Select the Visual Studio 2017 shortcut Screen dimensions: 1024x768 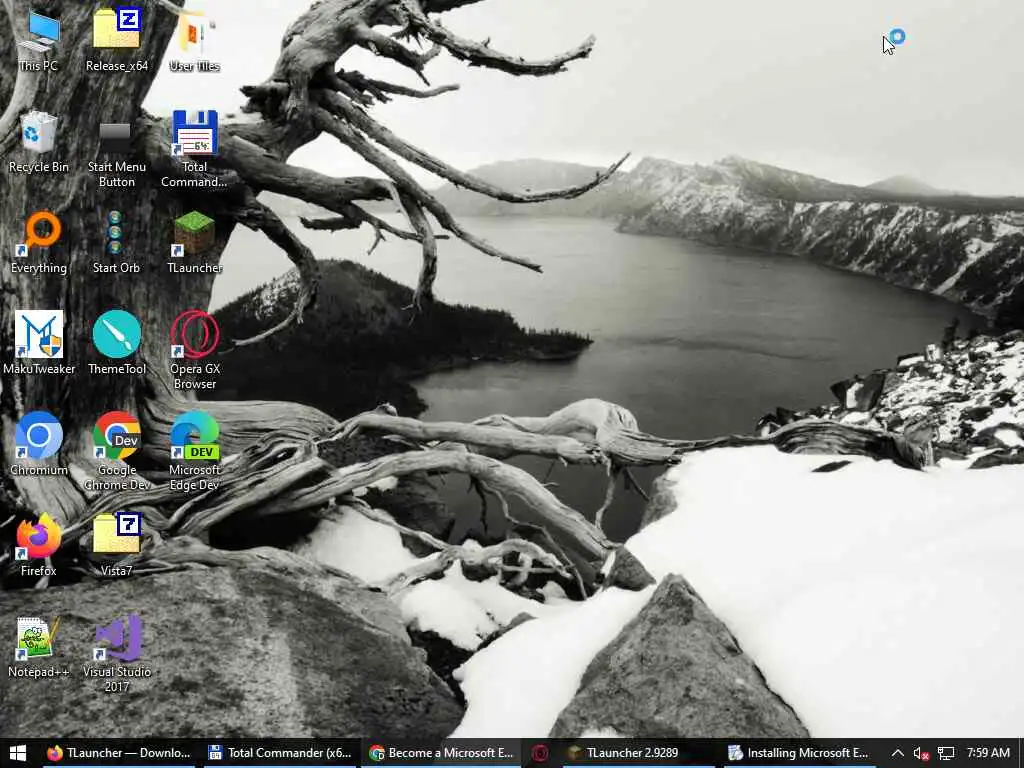pos(117,654)
